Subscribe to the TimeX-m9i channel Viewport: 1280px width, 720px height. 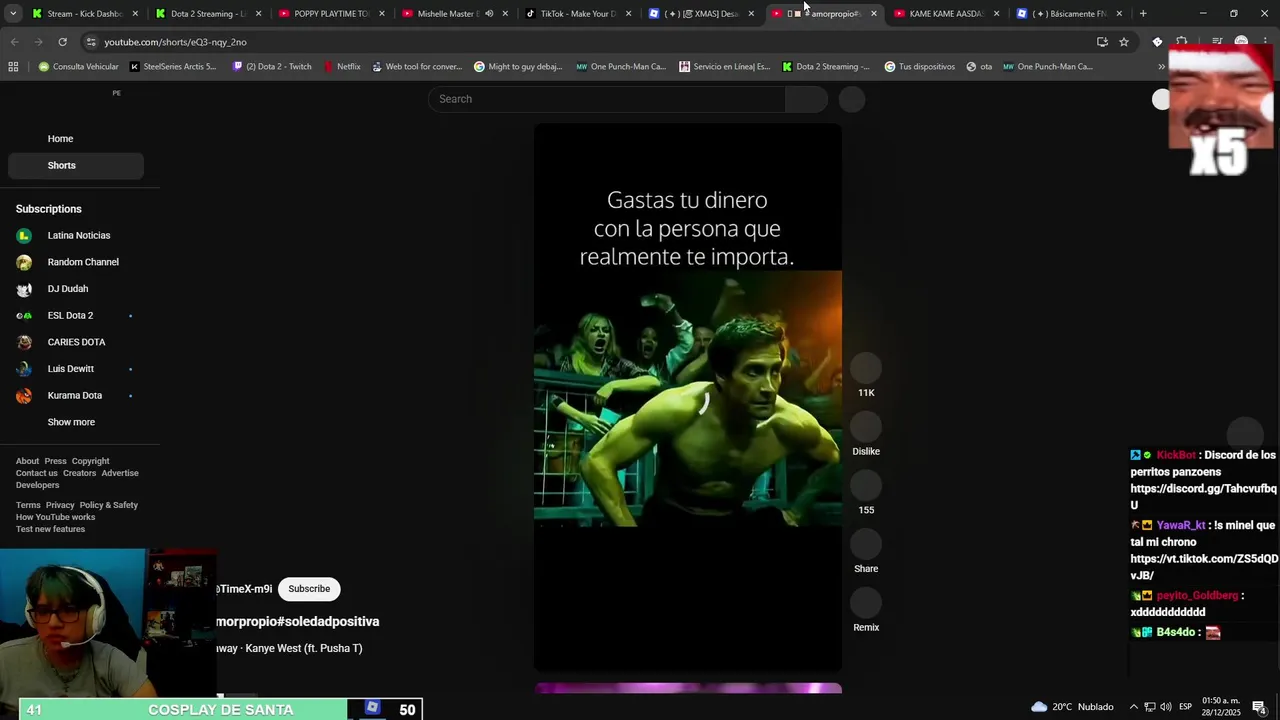tap(309, 589)
